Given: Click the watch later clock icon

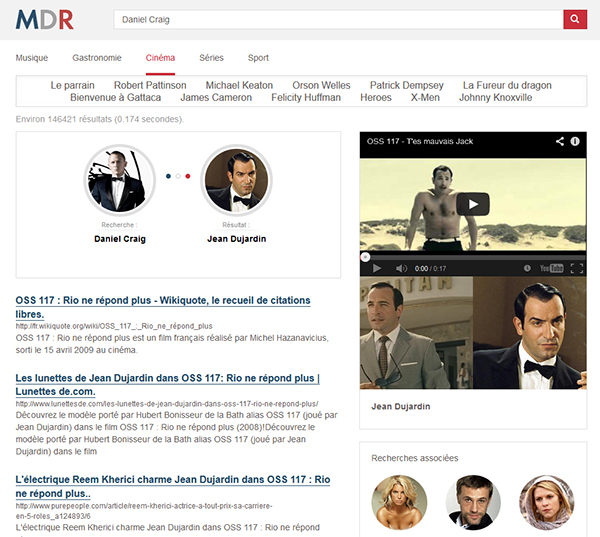Looking at the screenshot, I should click(x=527, y=268).
